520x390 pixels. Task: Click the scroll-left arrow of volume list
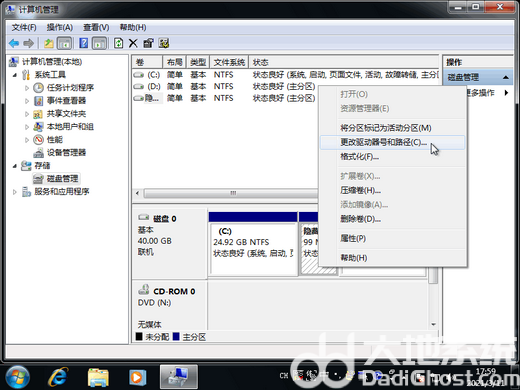pos(137,193)
